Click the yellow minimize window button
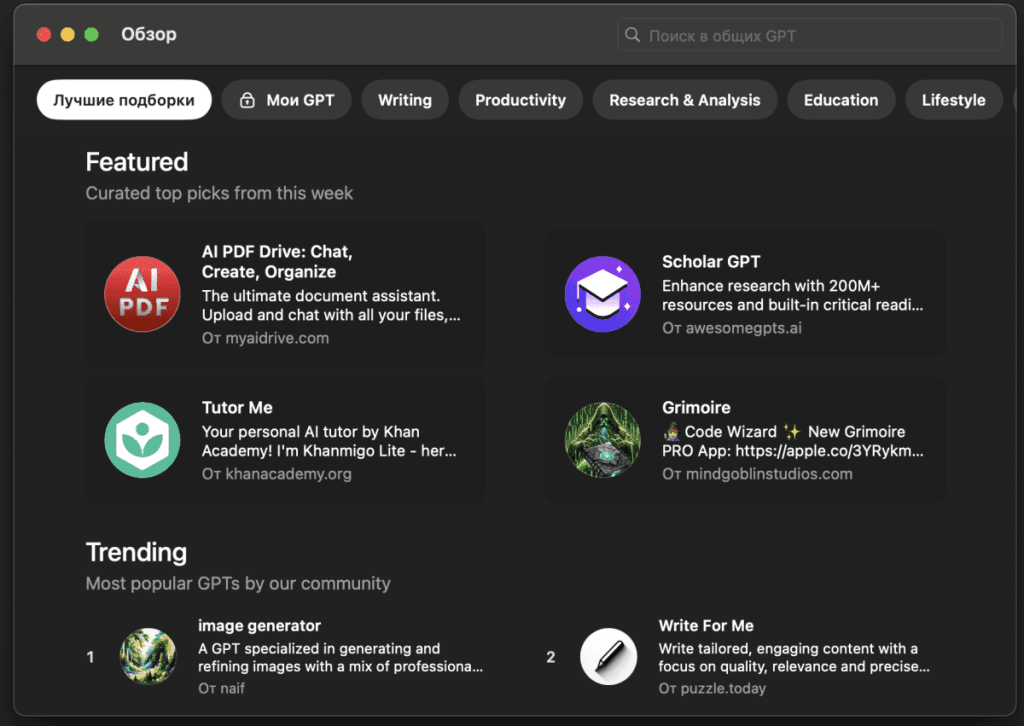1024x726 pixels. (x=67, y=35)
